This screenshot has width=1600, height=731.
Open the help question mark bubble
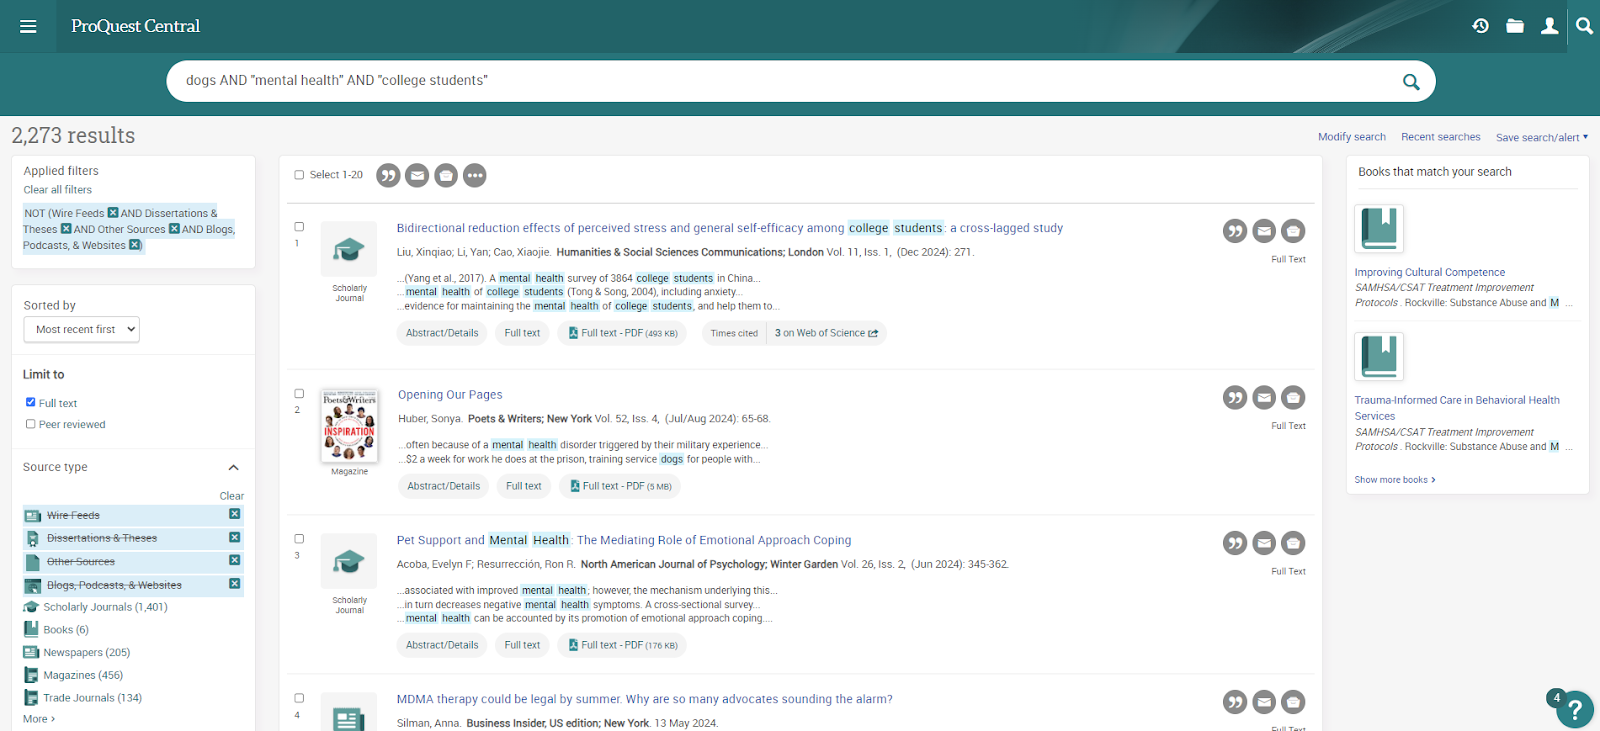click(1575, 710)
